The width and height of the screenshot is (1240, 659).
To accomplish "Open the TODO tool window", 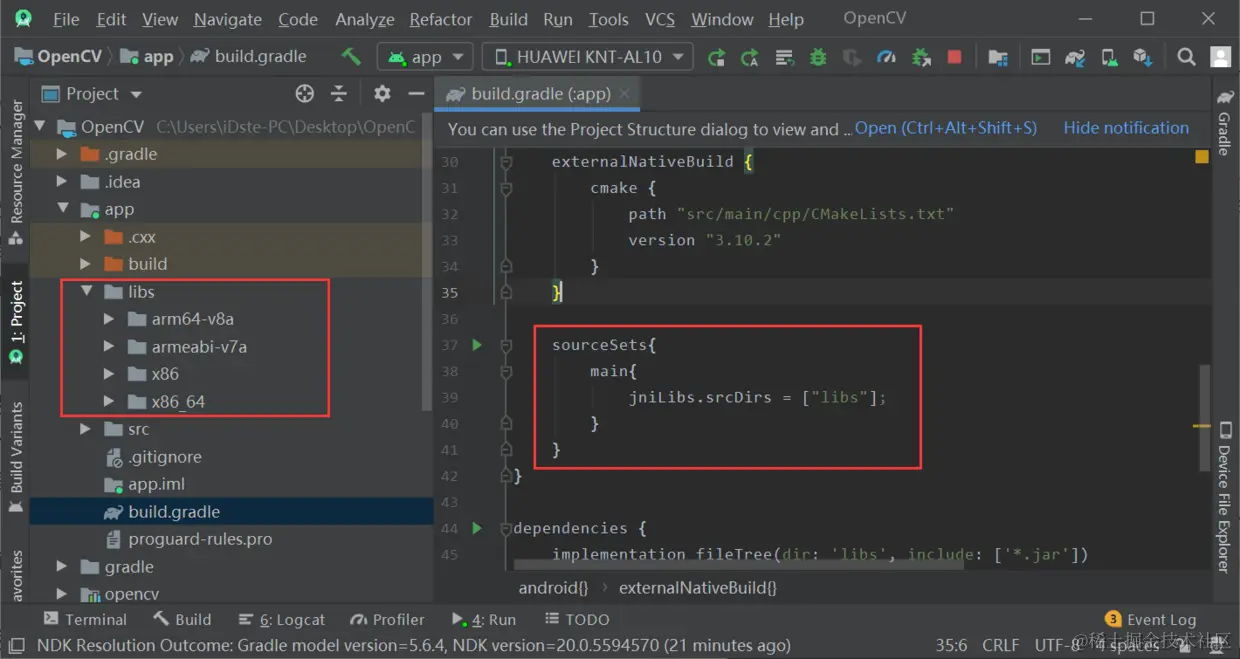I will (576, 619).
